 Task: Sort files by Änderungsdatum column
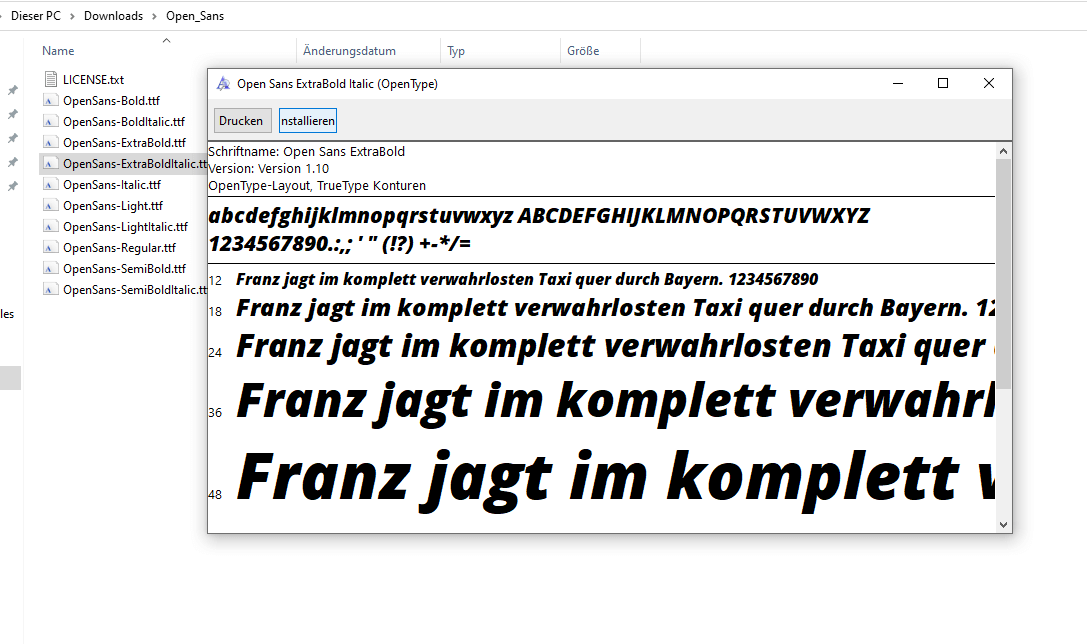349,51
